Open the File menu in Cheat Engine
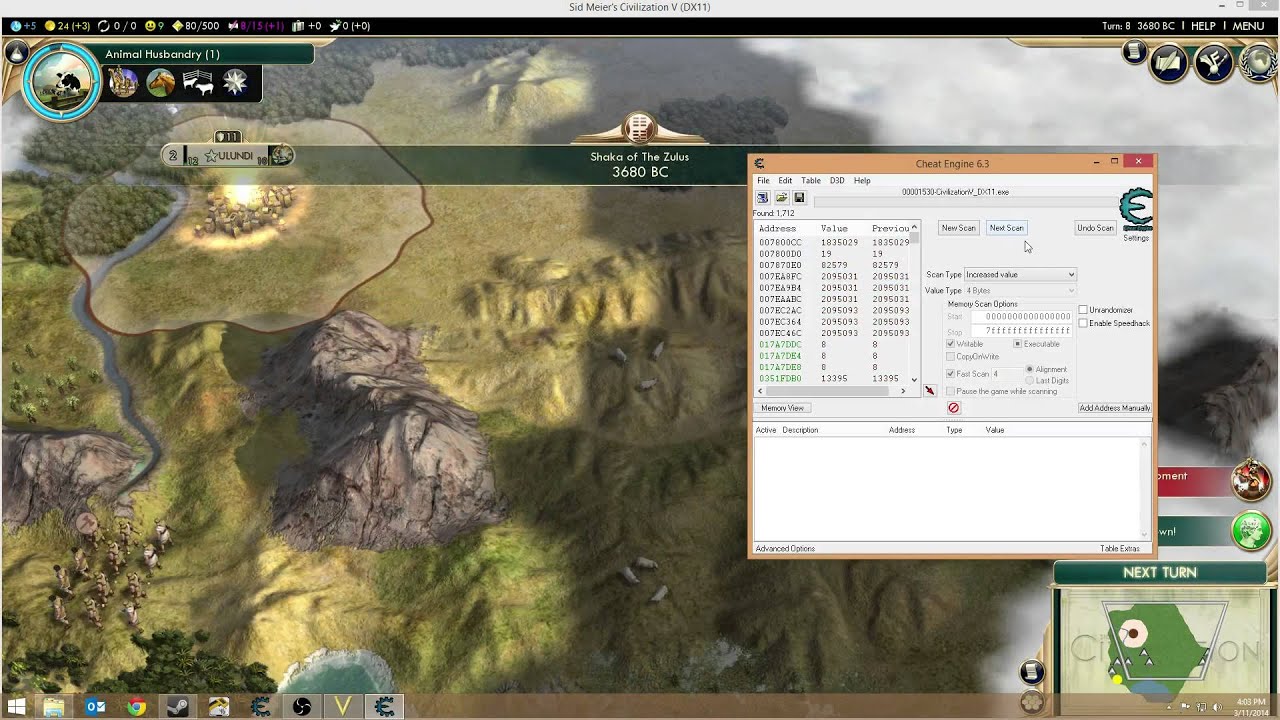 click(x=763, y=181)
